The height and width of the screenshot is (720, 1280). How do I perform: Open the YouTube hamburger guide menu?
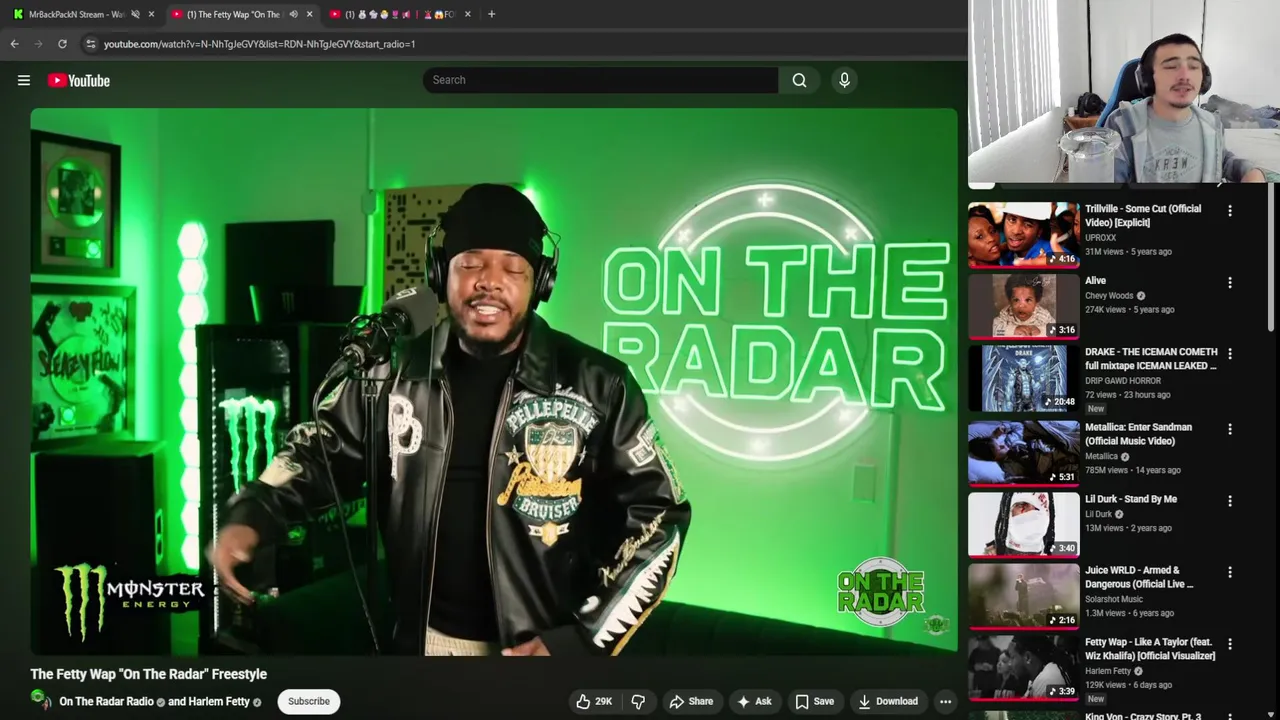[x=24, y=80]
